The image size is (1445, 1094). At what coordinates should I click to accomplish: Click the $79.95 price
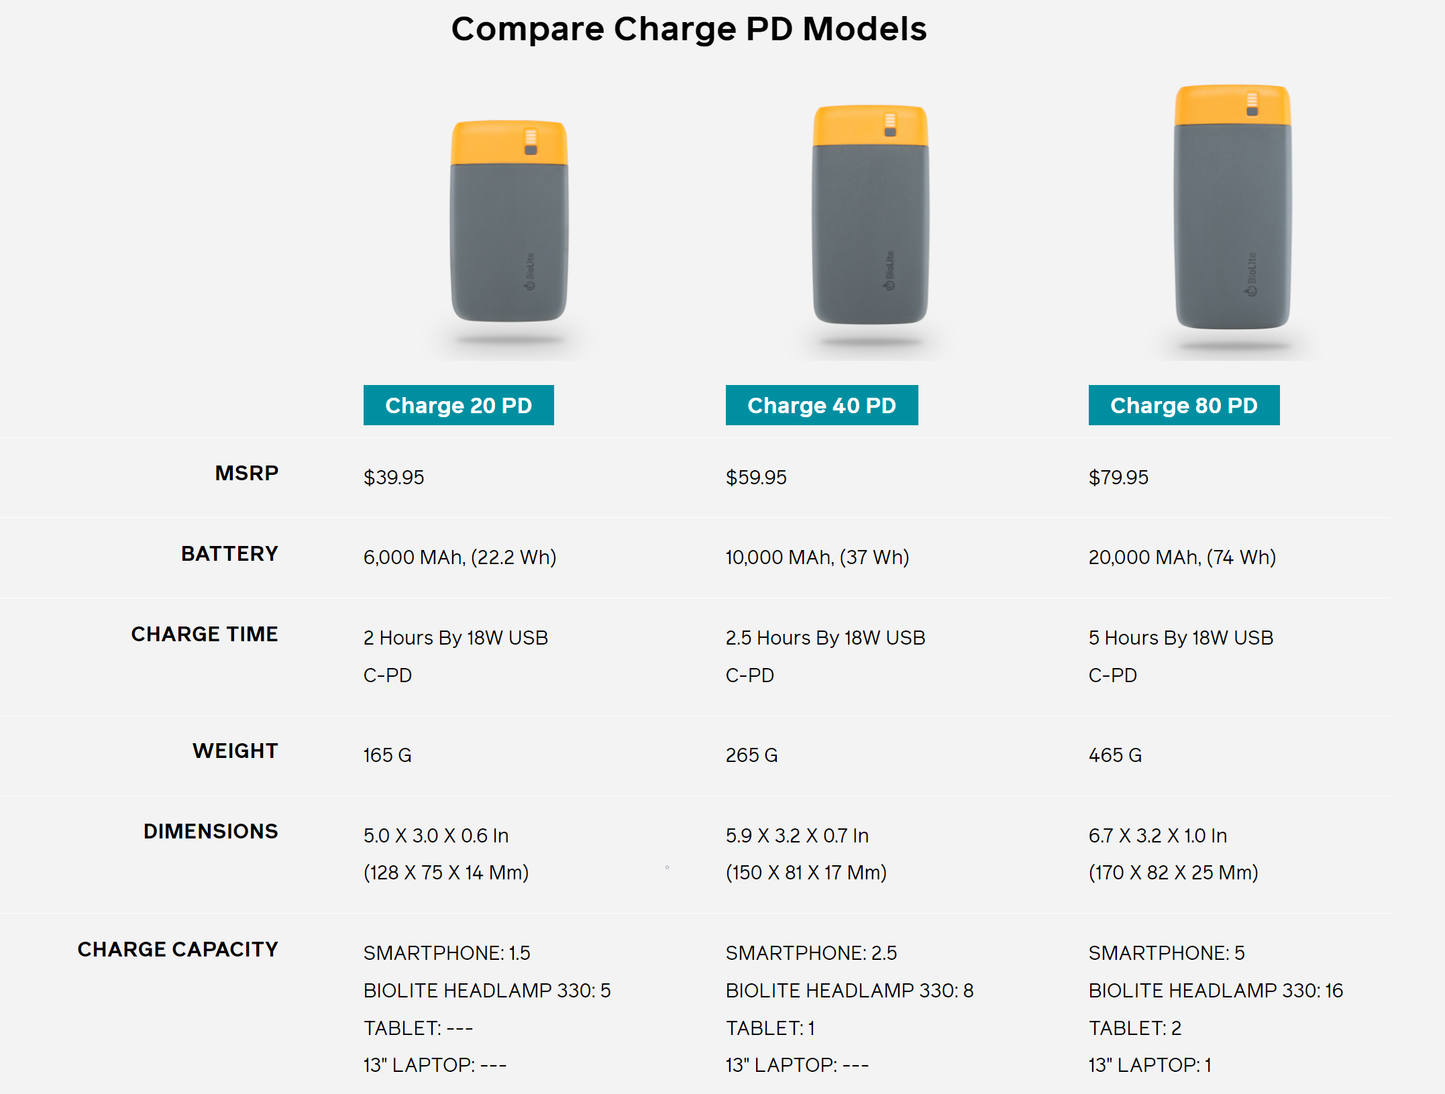[x=1118, y=477]
